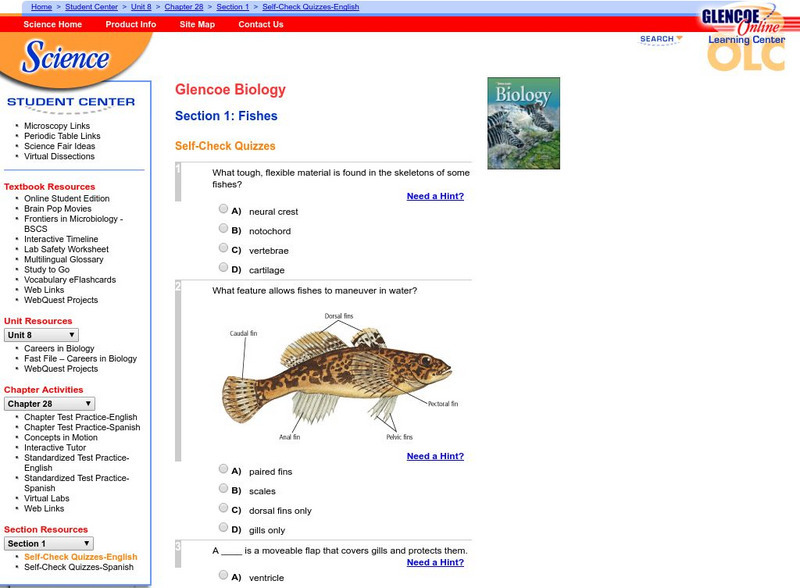The width and height of the screenshot is (800, 588).
Task: Choose answer A) ventricle for question 3
Action: (222, 575)
